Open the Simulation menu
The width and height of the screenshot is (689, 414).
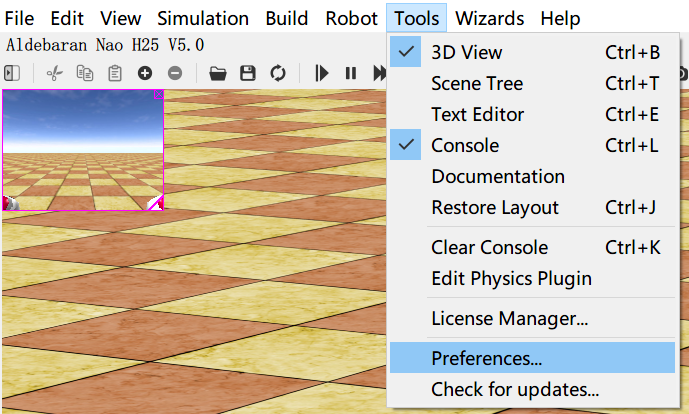click(203, 18)
